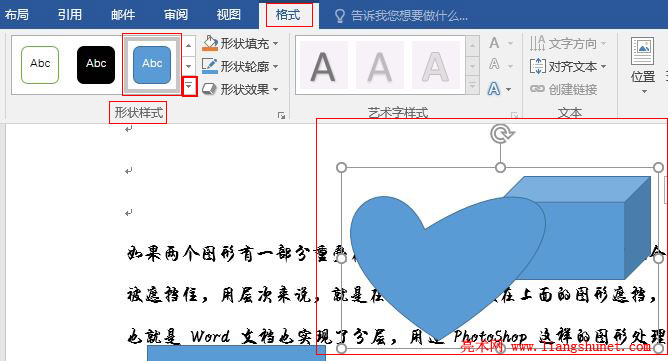Click the Create Link (创建链接) chain icon

tap(538, 89)
